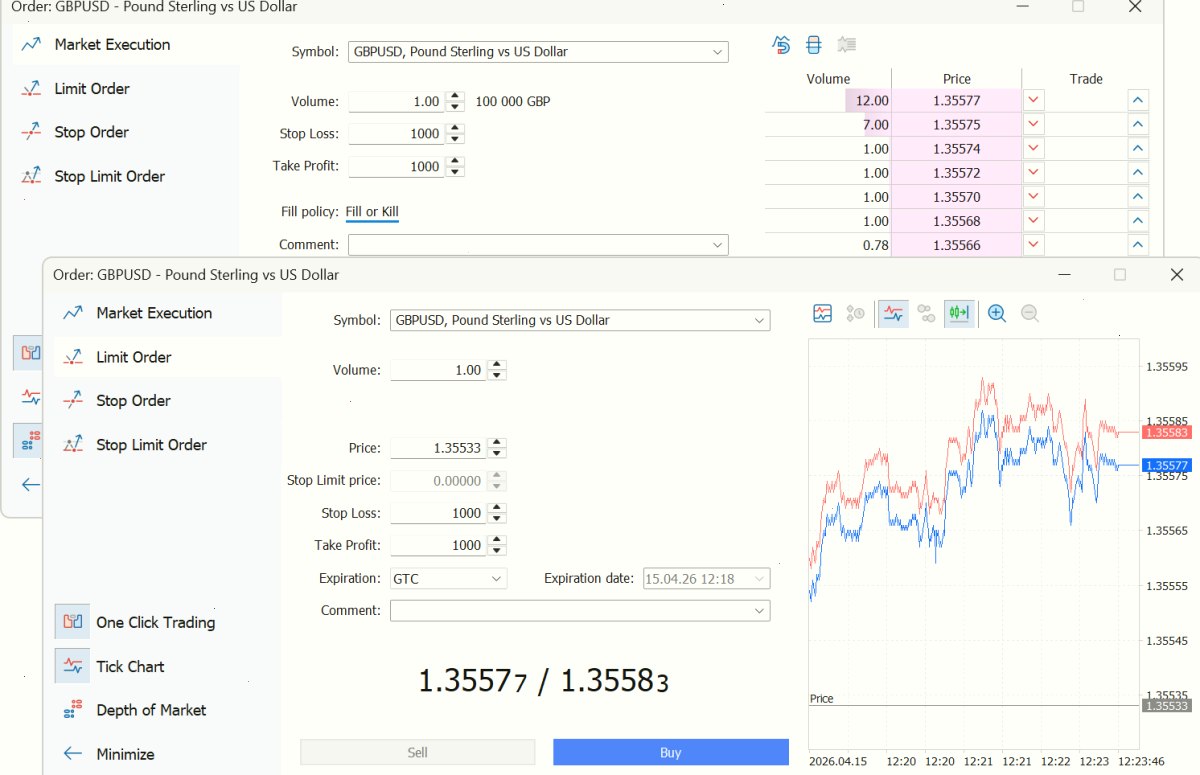Click the spread display icon above Volume column

pos(814,45)
